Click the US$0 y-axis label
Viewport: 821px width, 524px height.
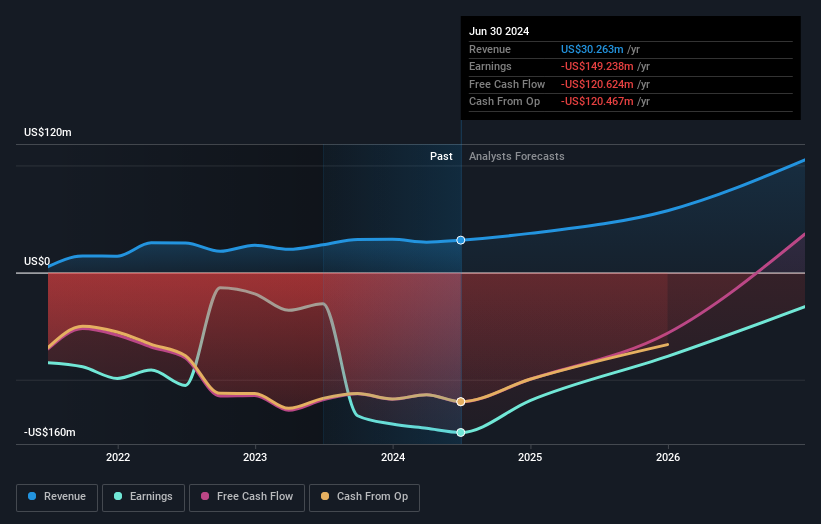coord(37,261)
